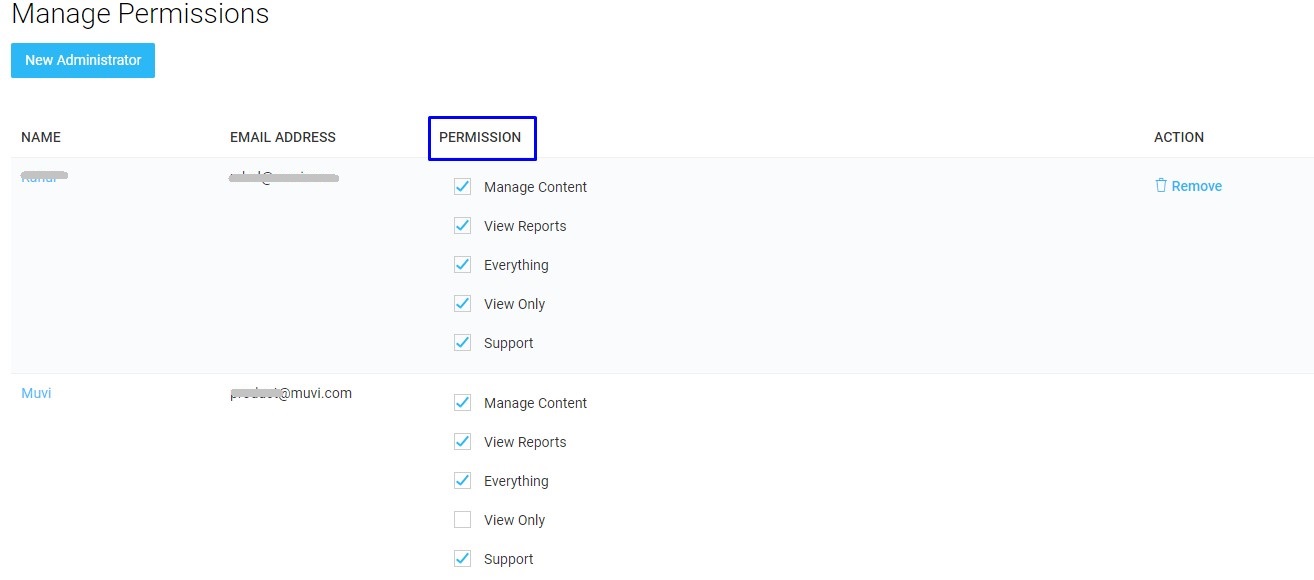Click the Manage Permissions page heading

click(x=140, y=15)
